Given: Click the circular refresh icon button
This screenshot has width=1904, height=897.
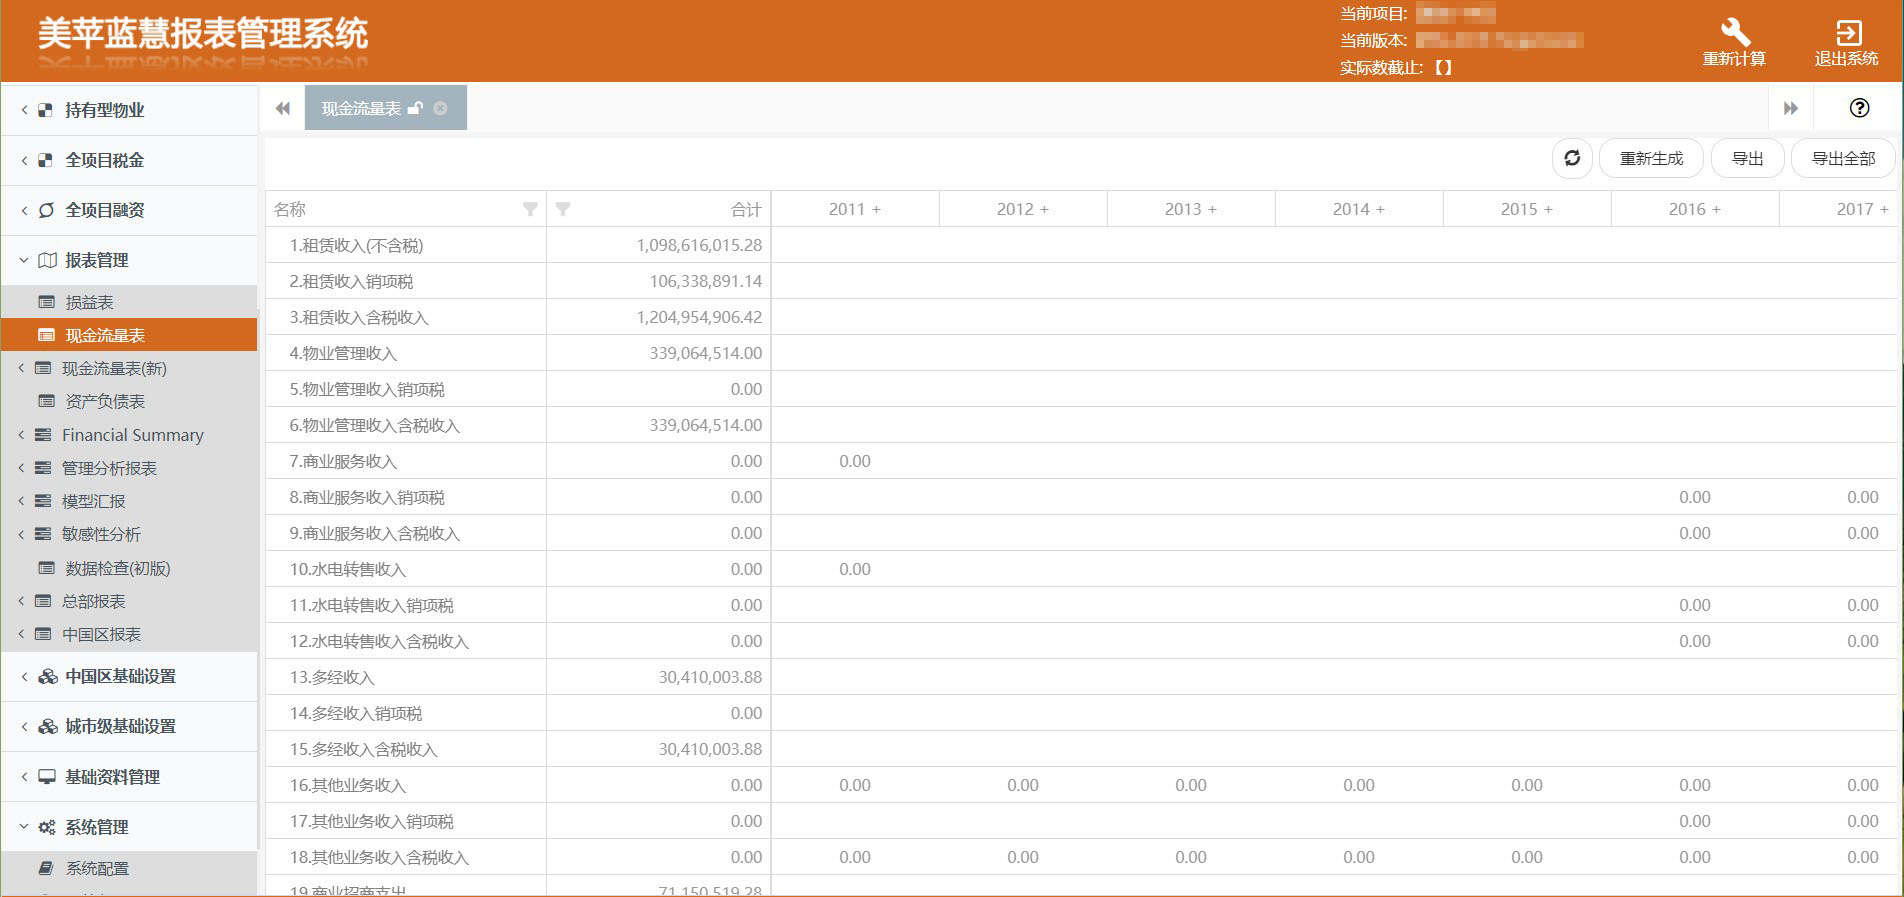Looking at the screenshot, I should [1572, 158].
